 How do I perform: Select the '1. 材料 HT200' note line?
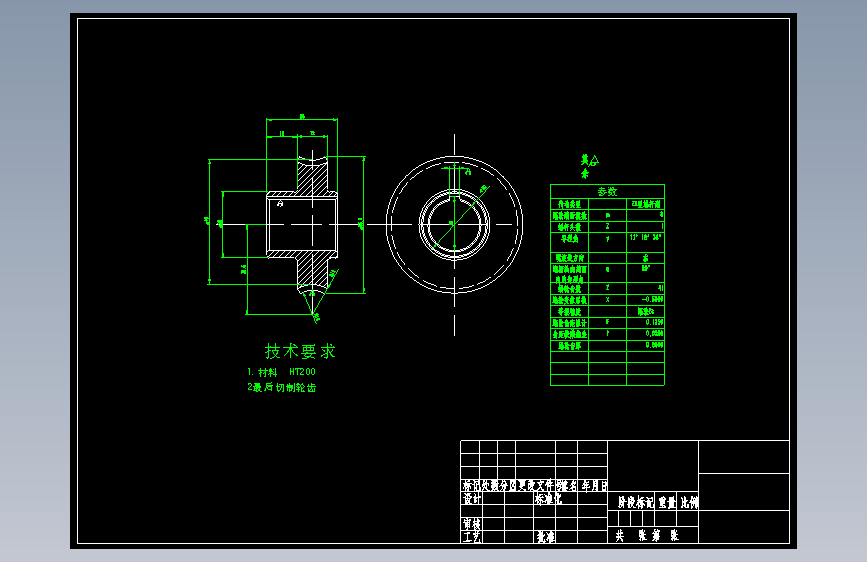[281, 372]
